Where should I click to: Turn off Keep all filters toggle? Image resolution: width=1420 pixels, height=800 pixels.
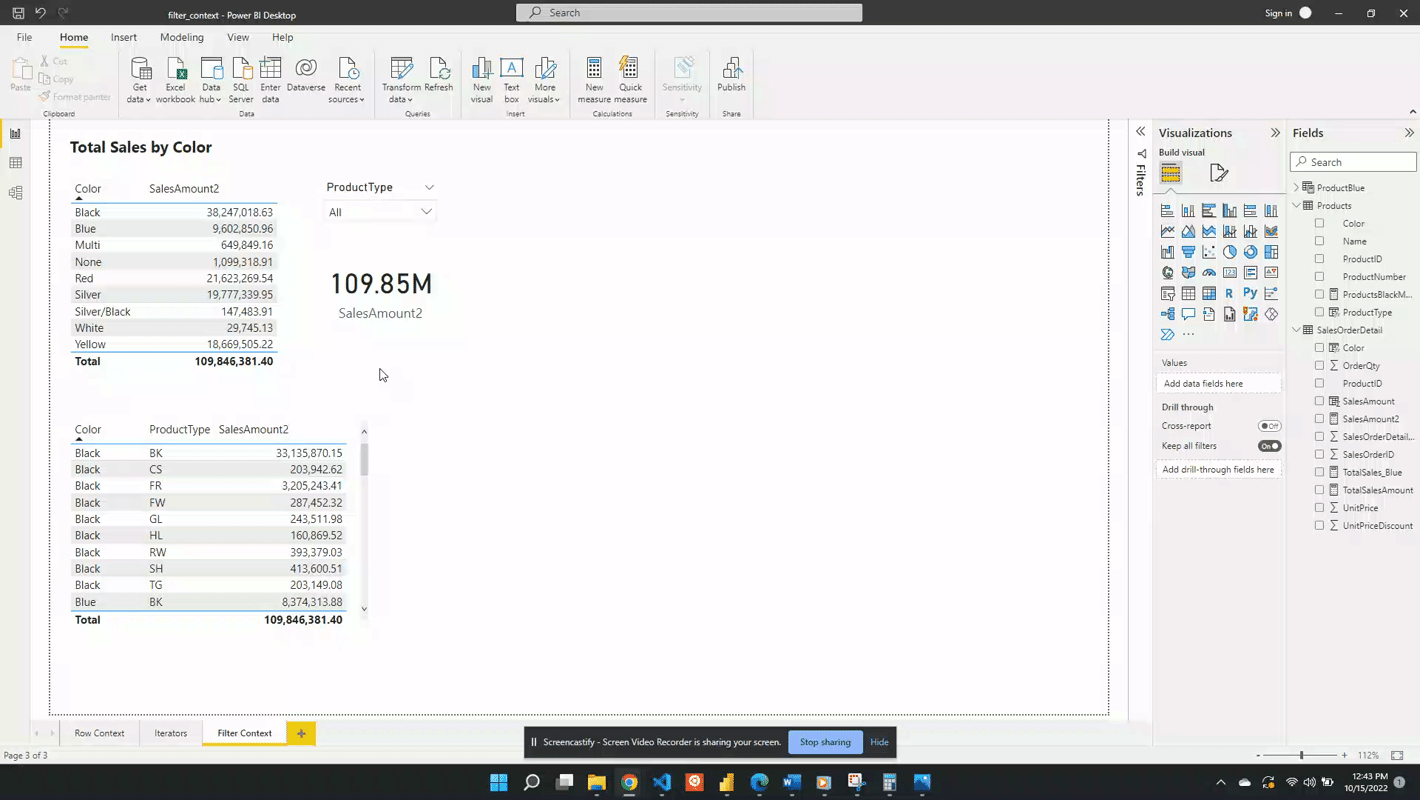click(1269, 446)
